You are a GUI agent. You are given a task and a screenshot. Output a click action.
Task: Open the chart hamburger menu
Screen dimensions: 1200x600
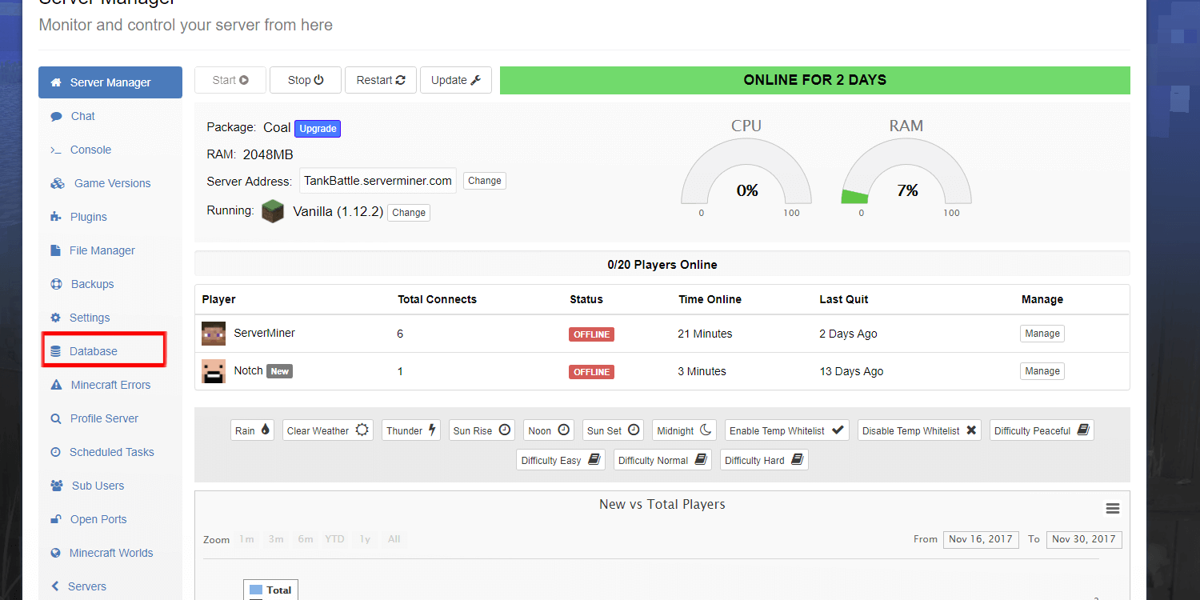[x=1112, y=509]
